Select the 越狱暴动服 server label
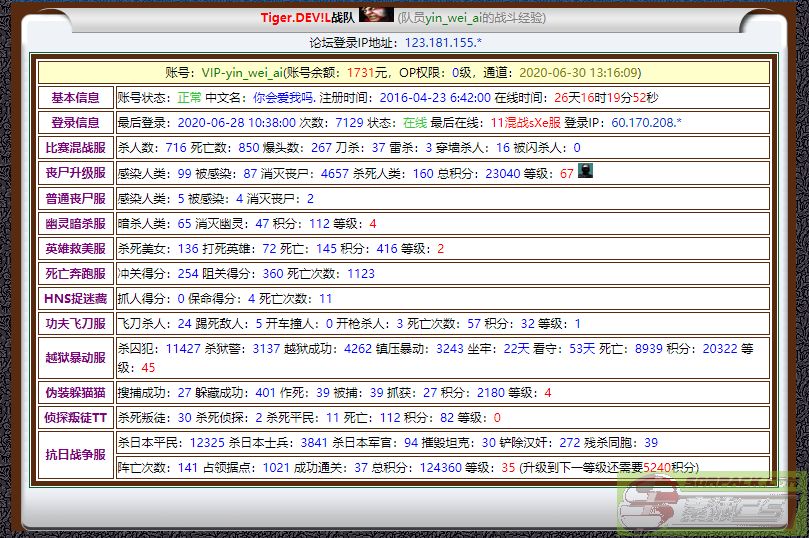 point(75,357)
